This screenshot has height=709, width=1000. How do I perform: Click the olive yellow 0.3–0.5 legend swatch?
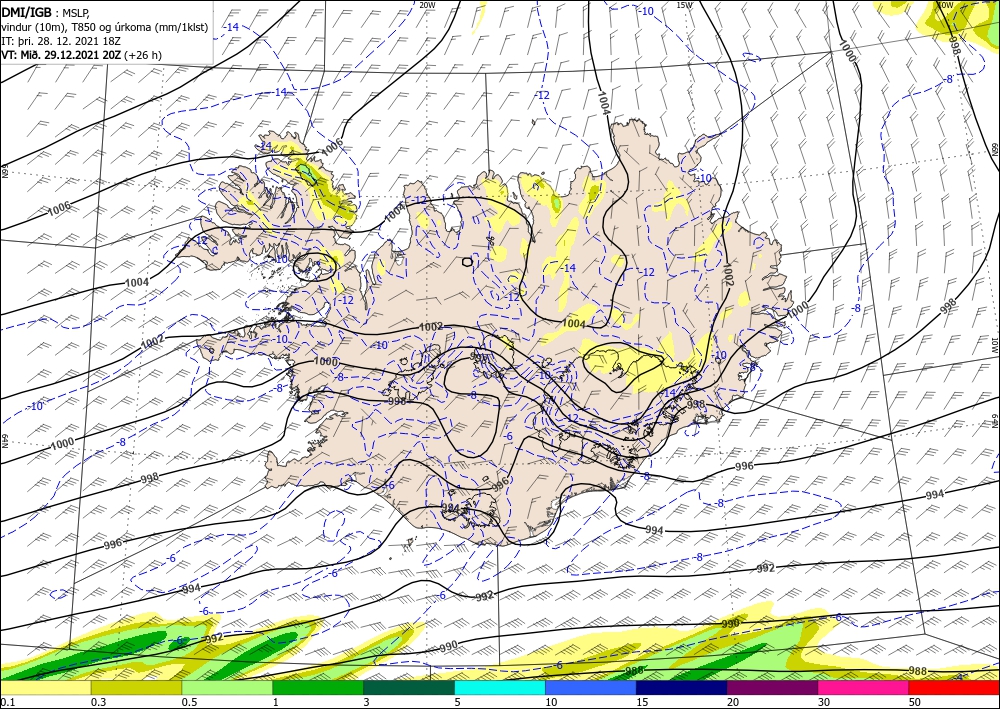pyautogui.click(x=136, y=688)
